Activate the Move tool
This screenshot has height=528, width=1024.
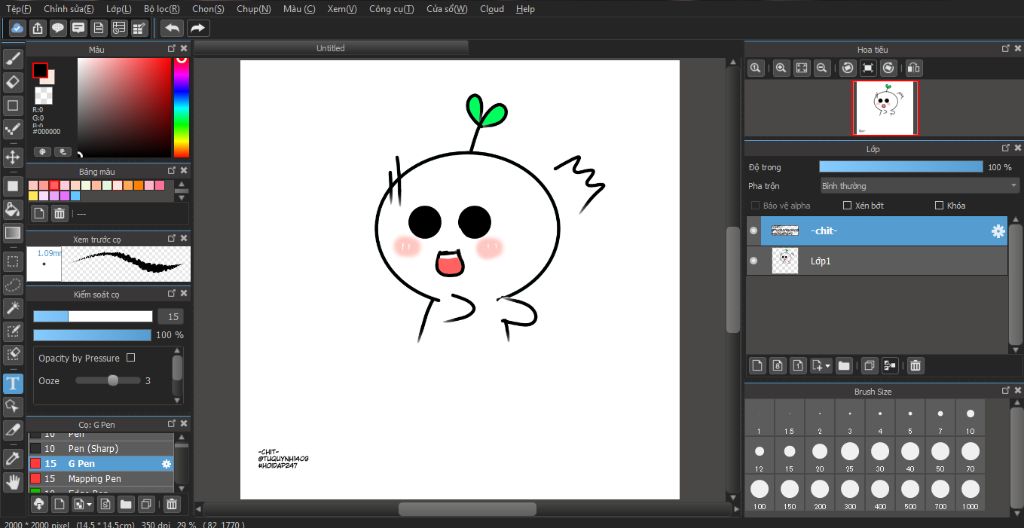[13, 157]
